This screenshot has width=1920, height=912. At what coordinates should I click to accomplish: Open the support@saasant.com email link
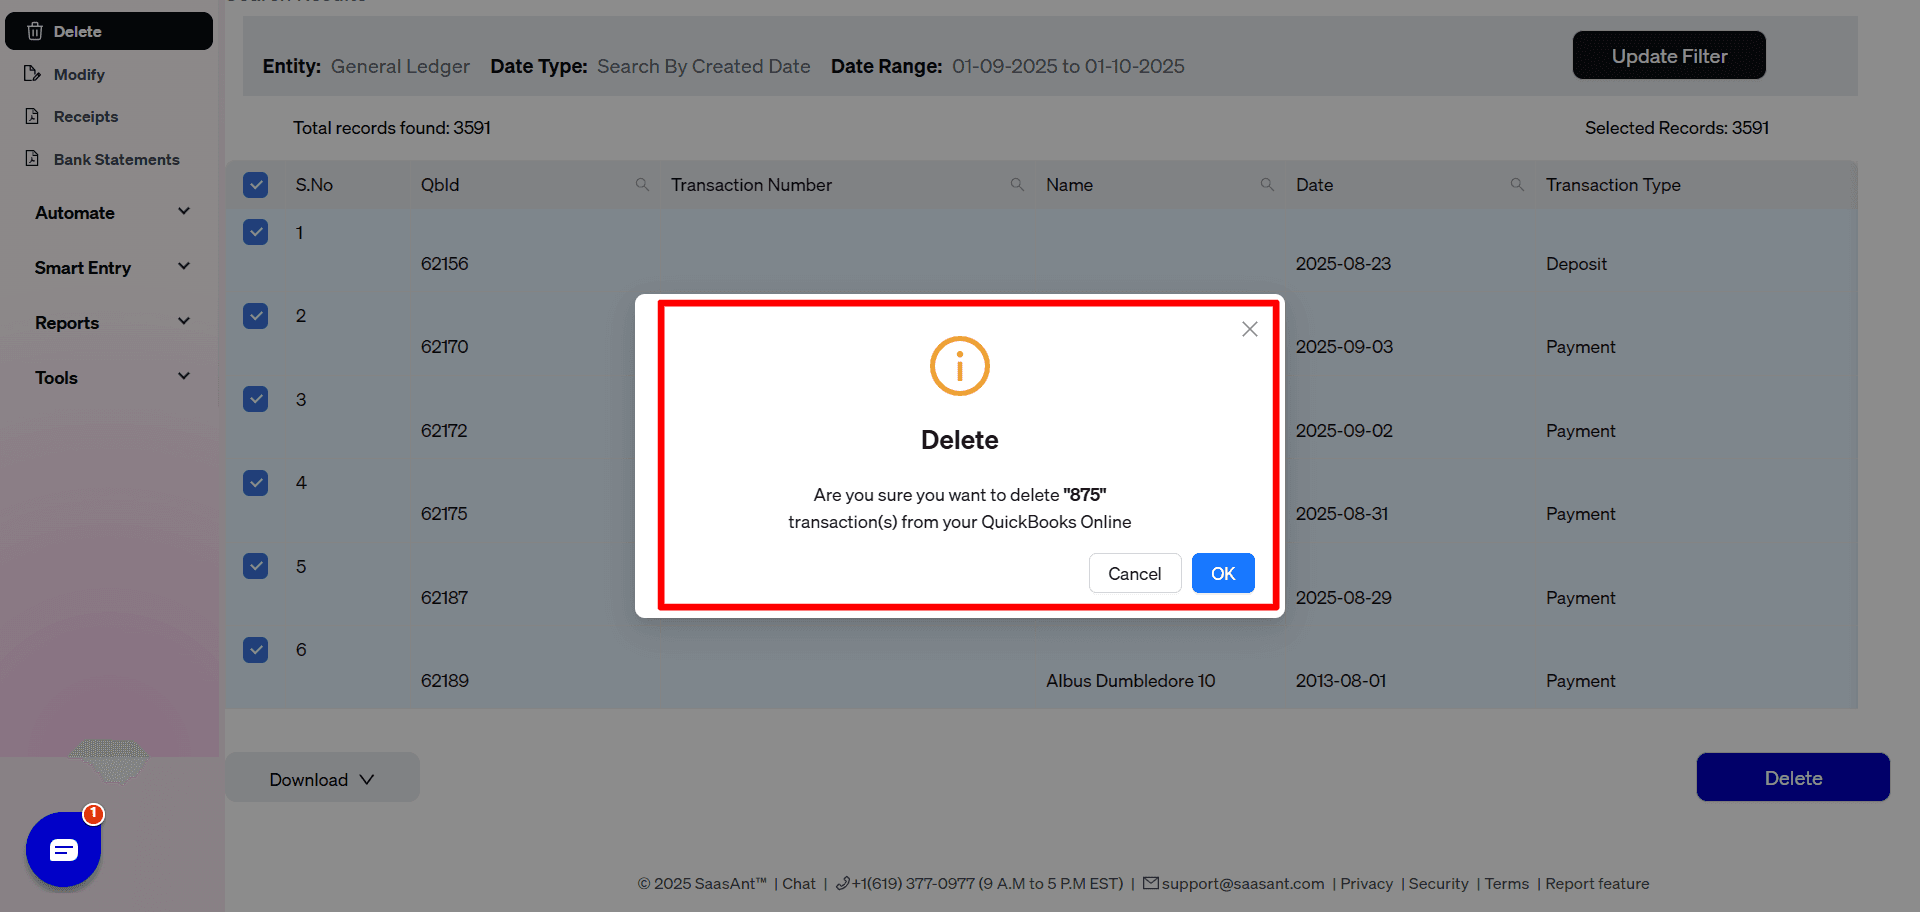[x=1242, y=884]
